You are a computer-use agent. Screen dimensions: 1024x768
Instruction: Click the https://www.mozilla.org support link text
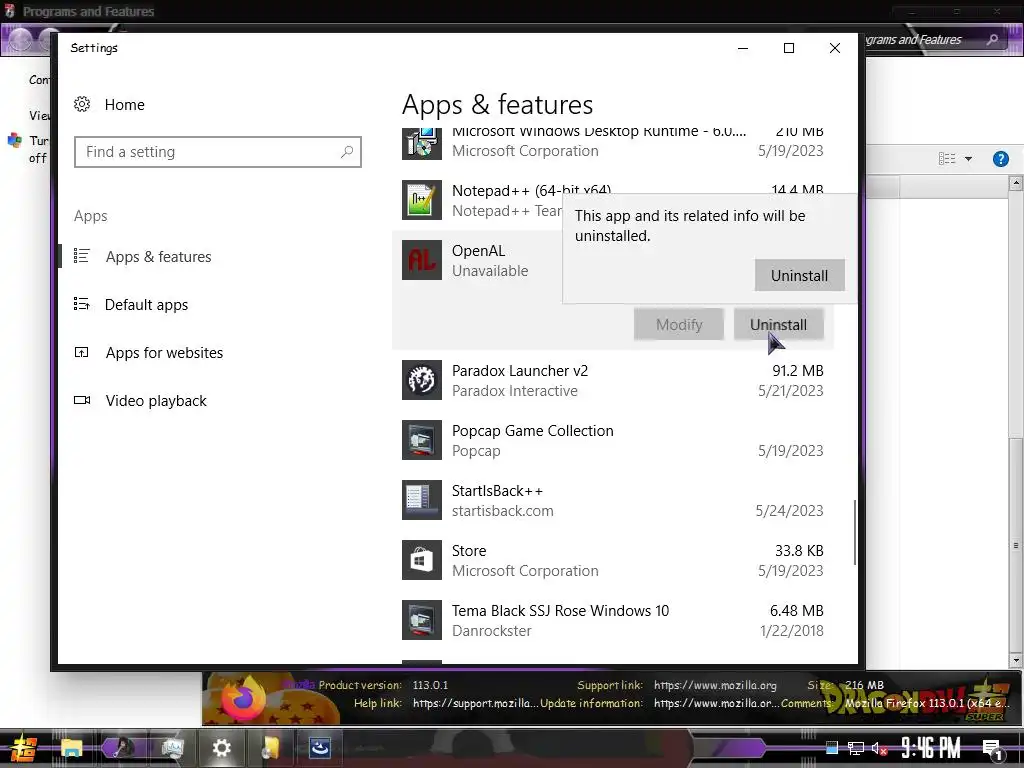tap(715, 685)
